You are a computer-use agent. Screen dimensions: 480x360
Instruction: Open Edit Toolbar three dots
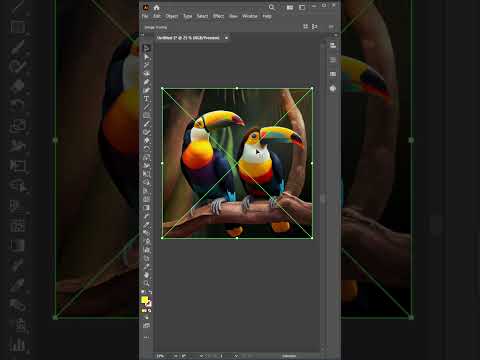[x=146, y=337]
